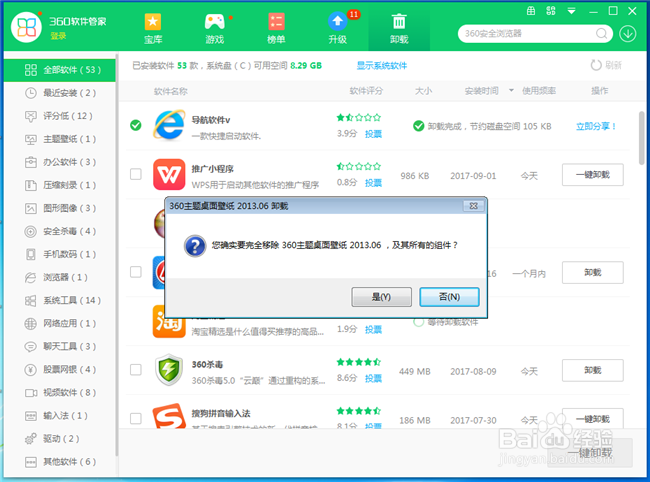Open the 游戏 games tab
Screen dimensions: 650x482
click(x=214, y=28)
